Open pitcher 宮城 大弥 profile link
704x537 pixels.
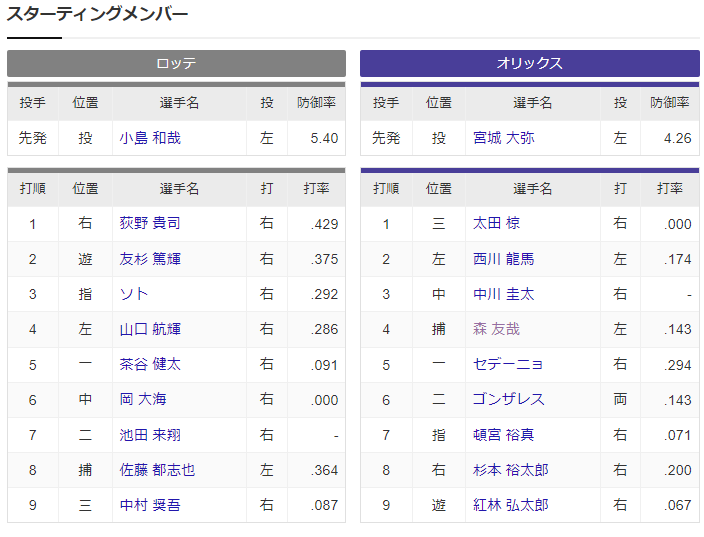[x=503, y=138]
